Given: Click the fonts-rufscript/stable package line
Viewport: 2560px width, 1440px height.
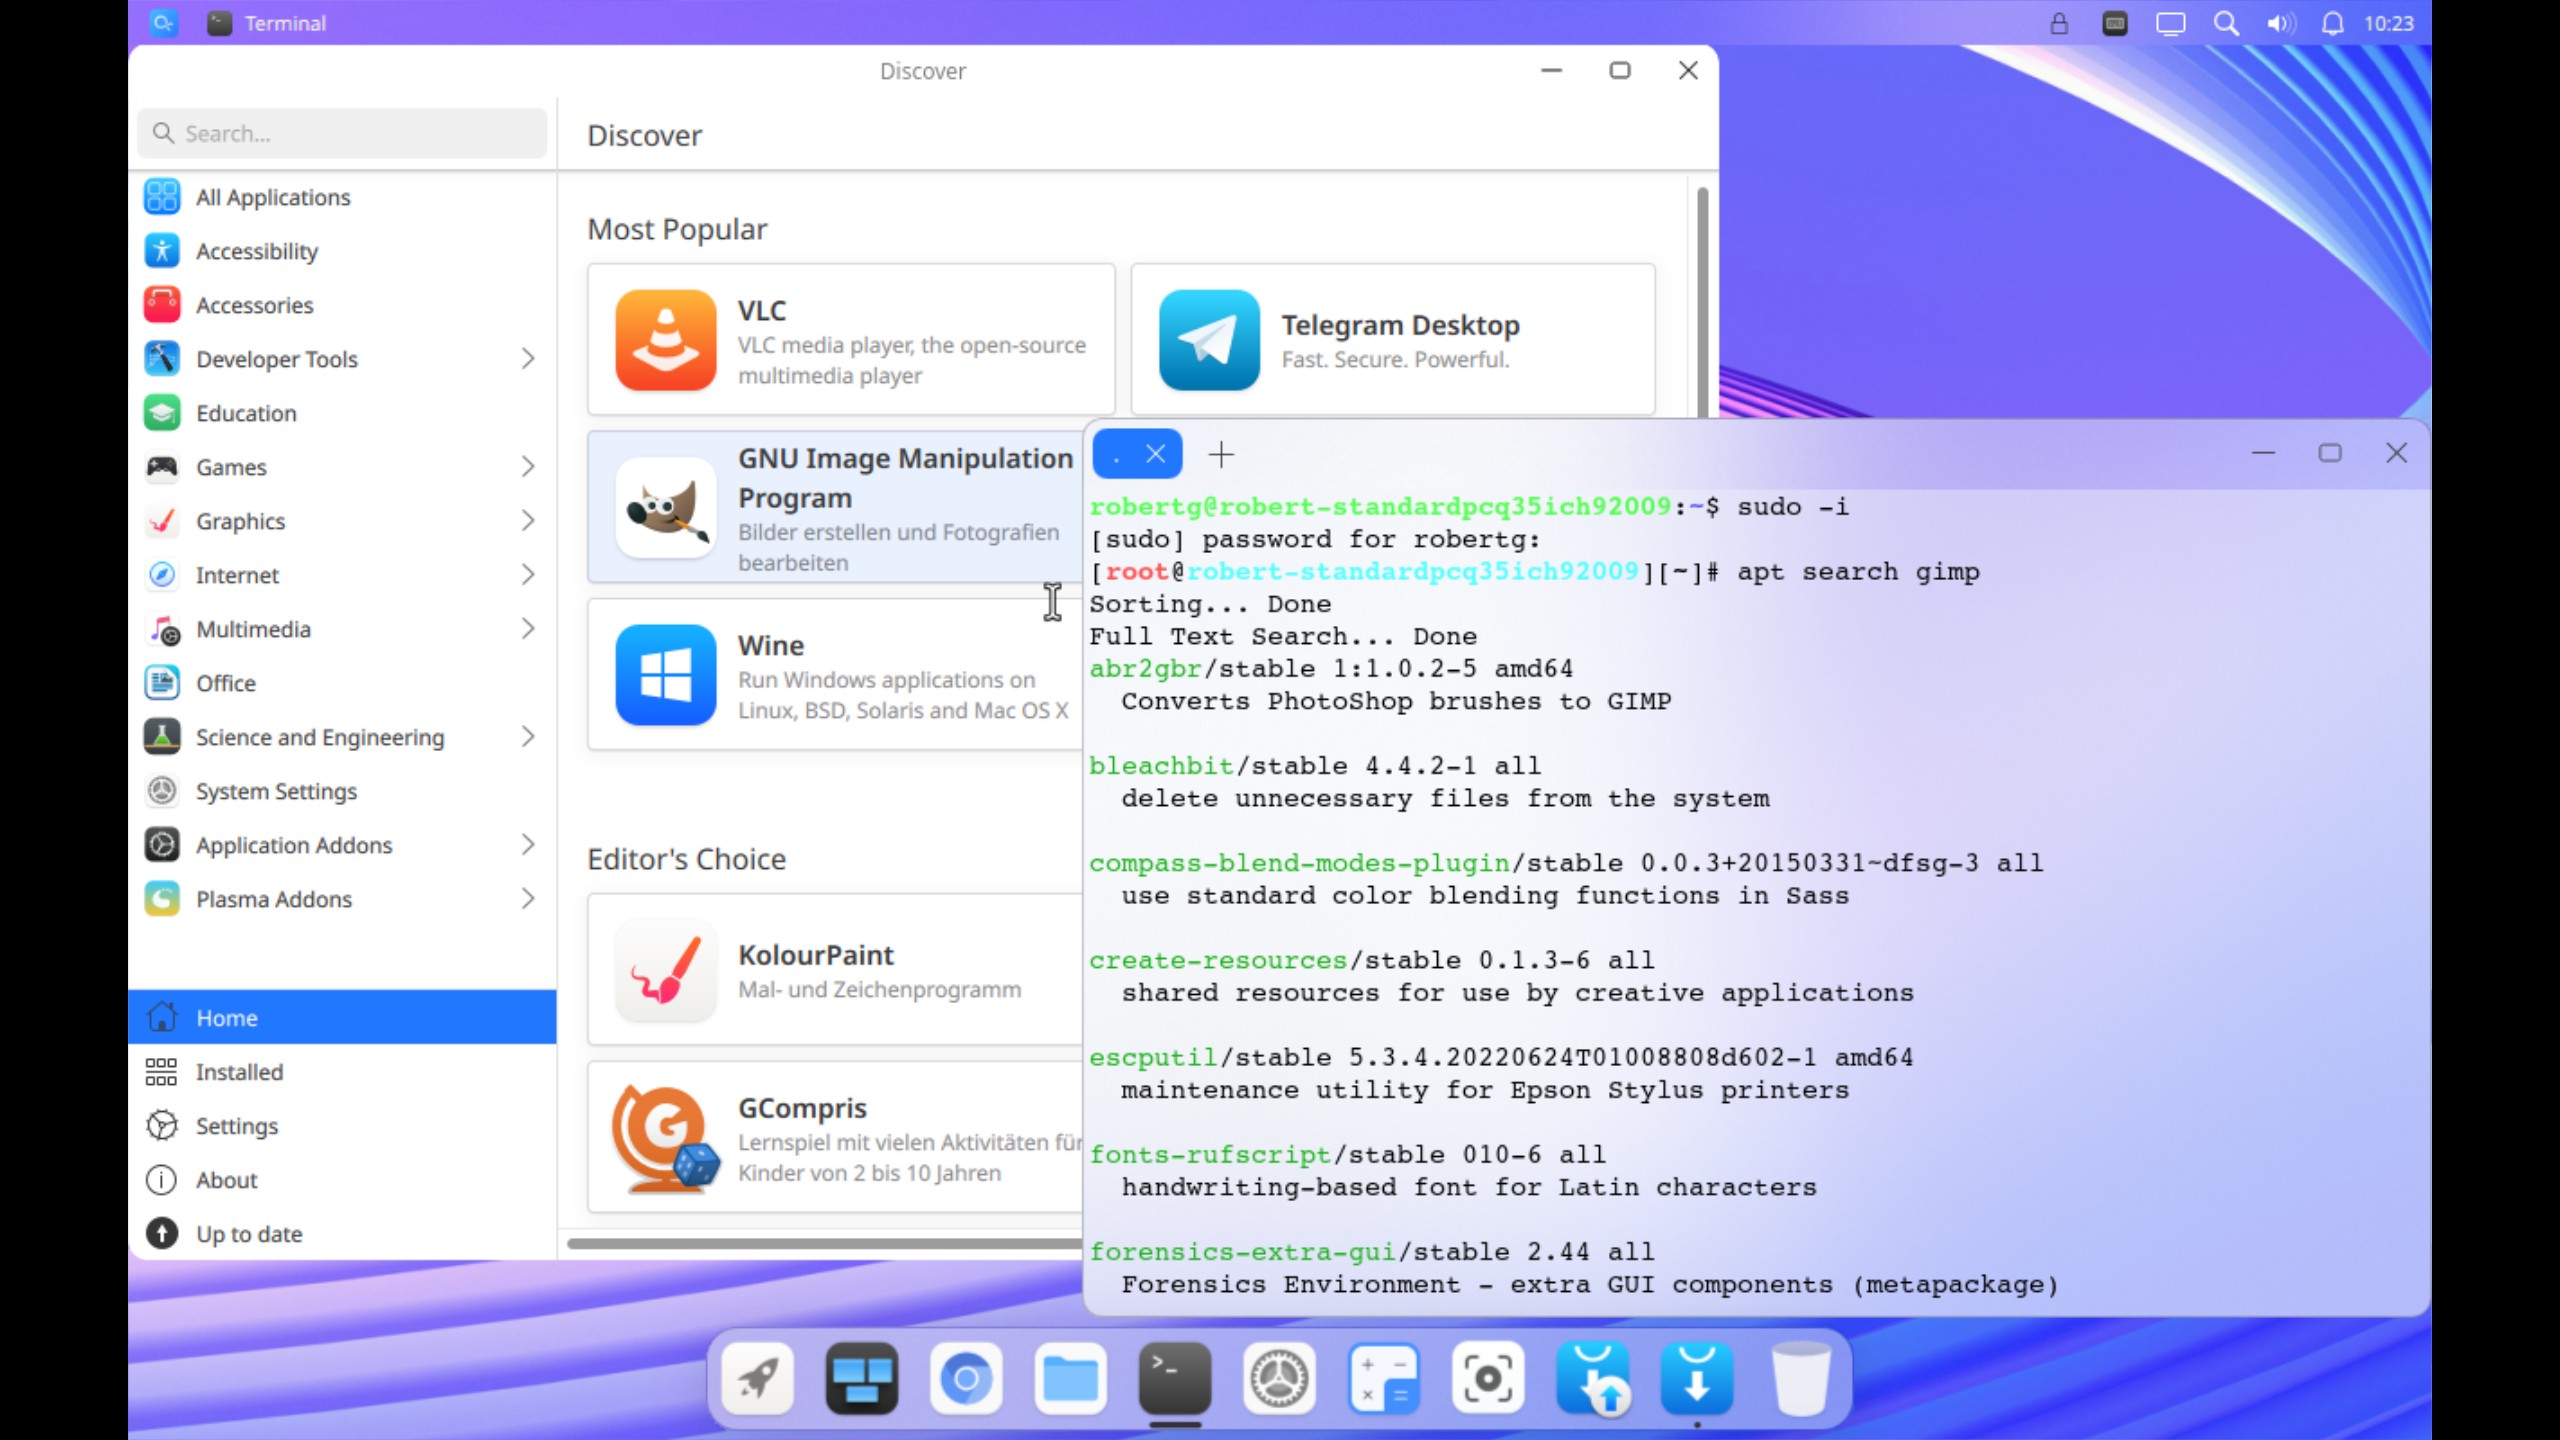Looking at the screenshot, I should point(1347,1154).
